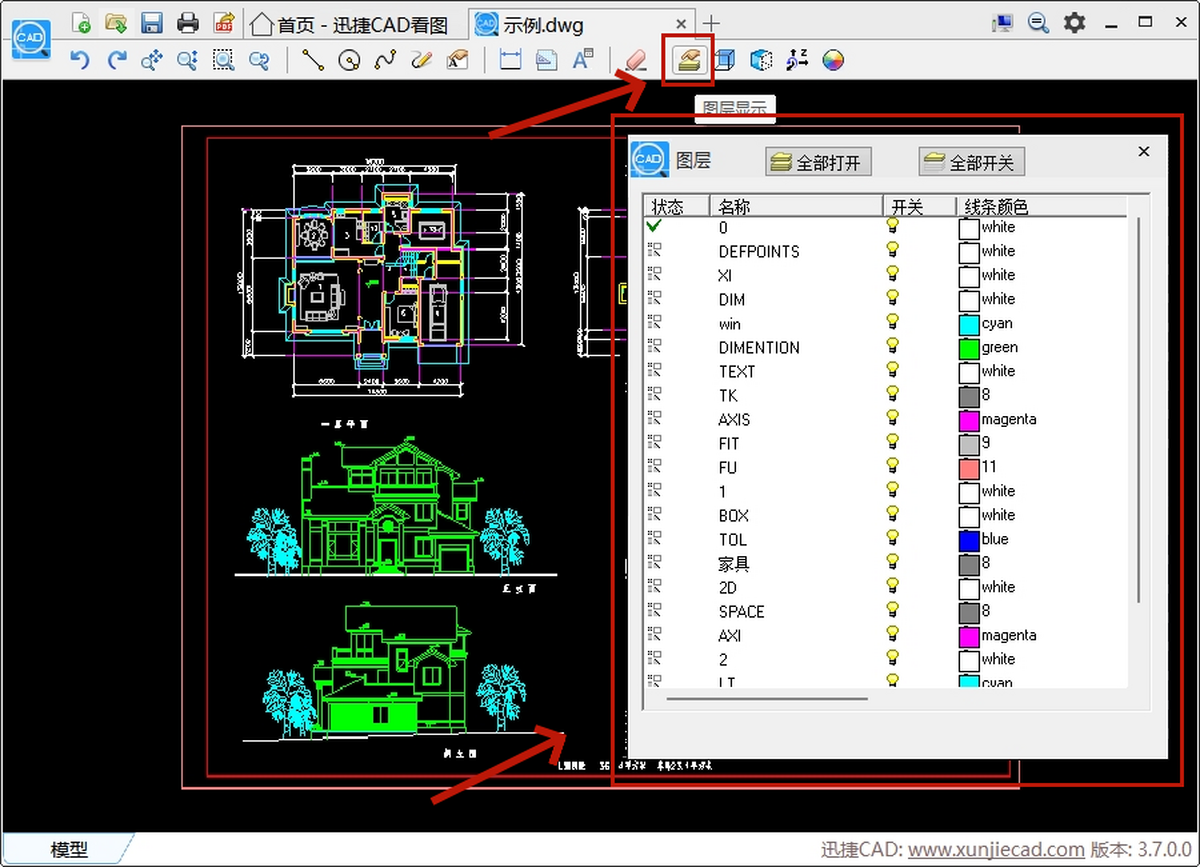This screenshot has width=1200, height=867.
Task: Toggle visibility bulb of TOL layer
Action: coord(893,538)
